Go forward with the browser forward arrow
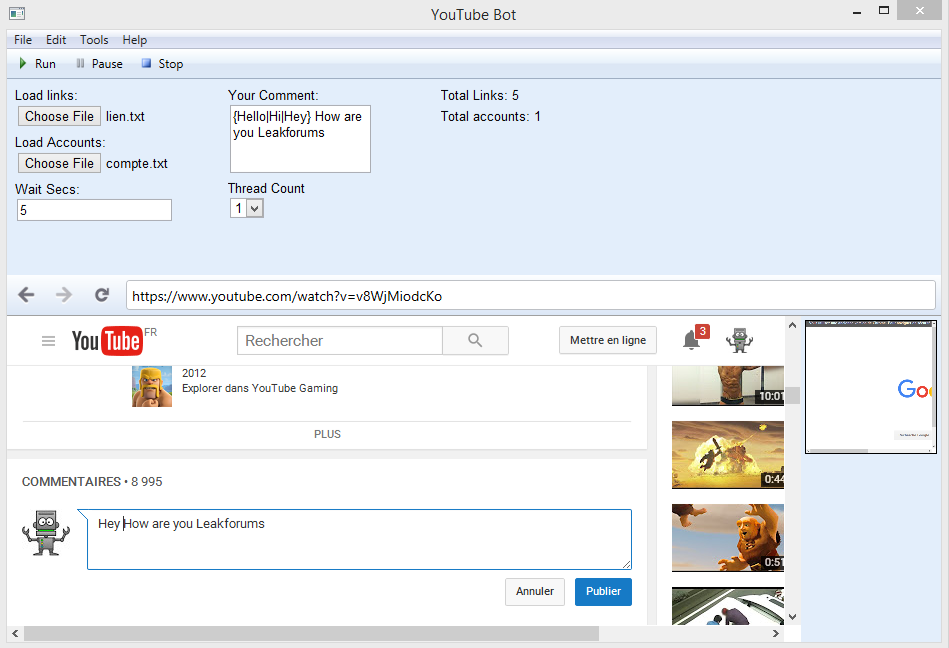Image resolution: width=949 pixels, height=648 pixels. 64,295
